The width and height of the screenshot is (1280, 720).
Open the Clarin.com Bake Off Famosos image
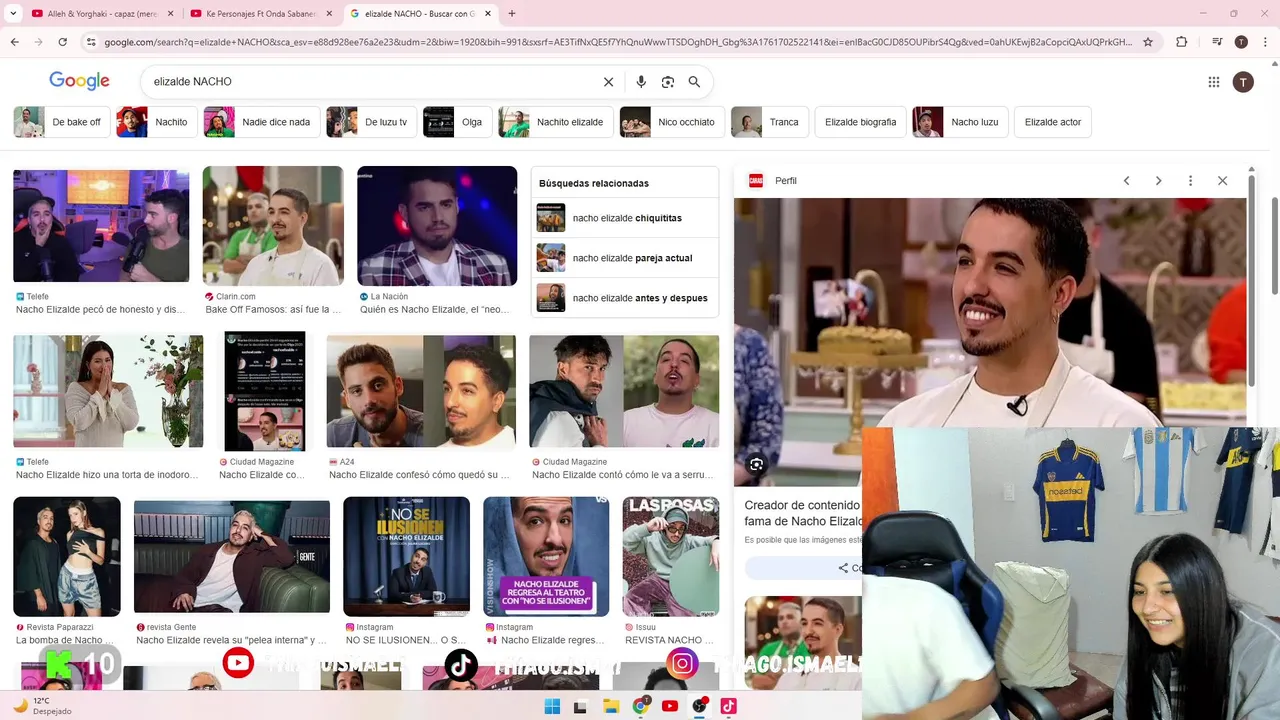click(x=273, y=226)
